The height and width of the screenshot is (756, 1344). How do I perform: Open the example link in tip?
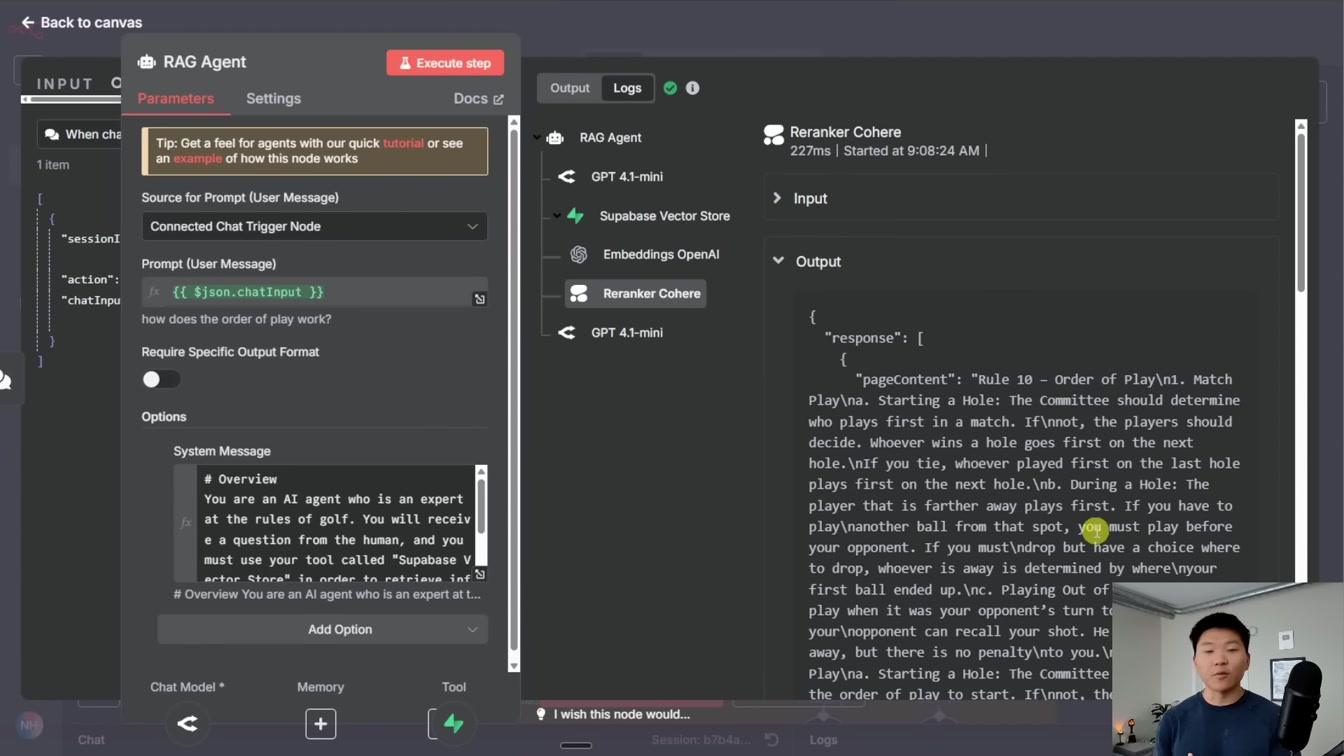click(x=197, y=159)
